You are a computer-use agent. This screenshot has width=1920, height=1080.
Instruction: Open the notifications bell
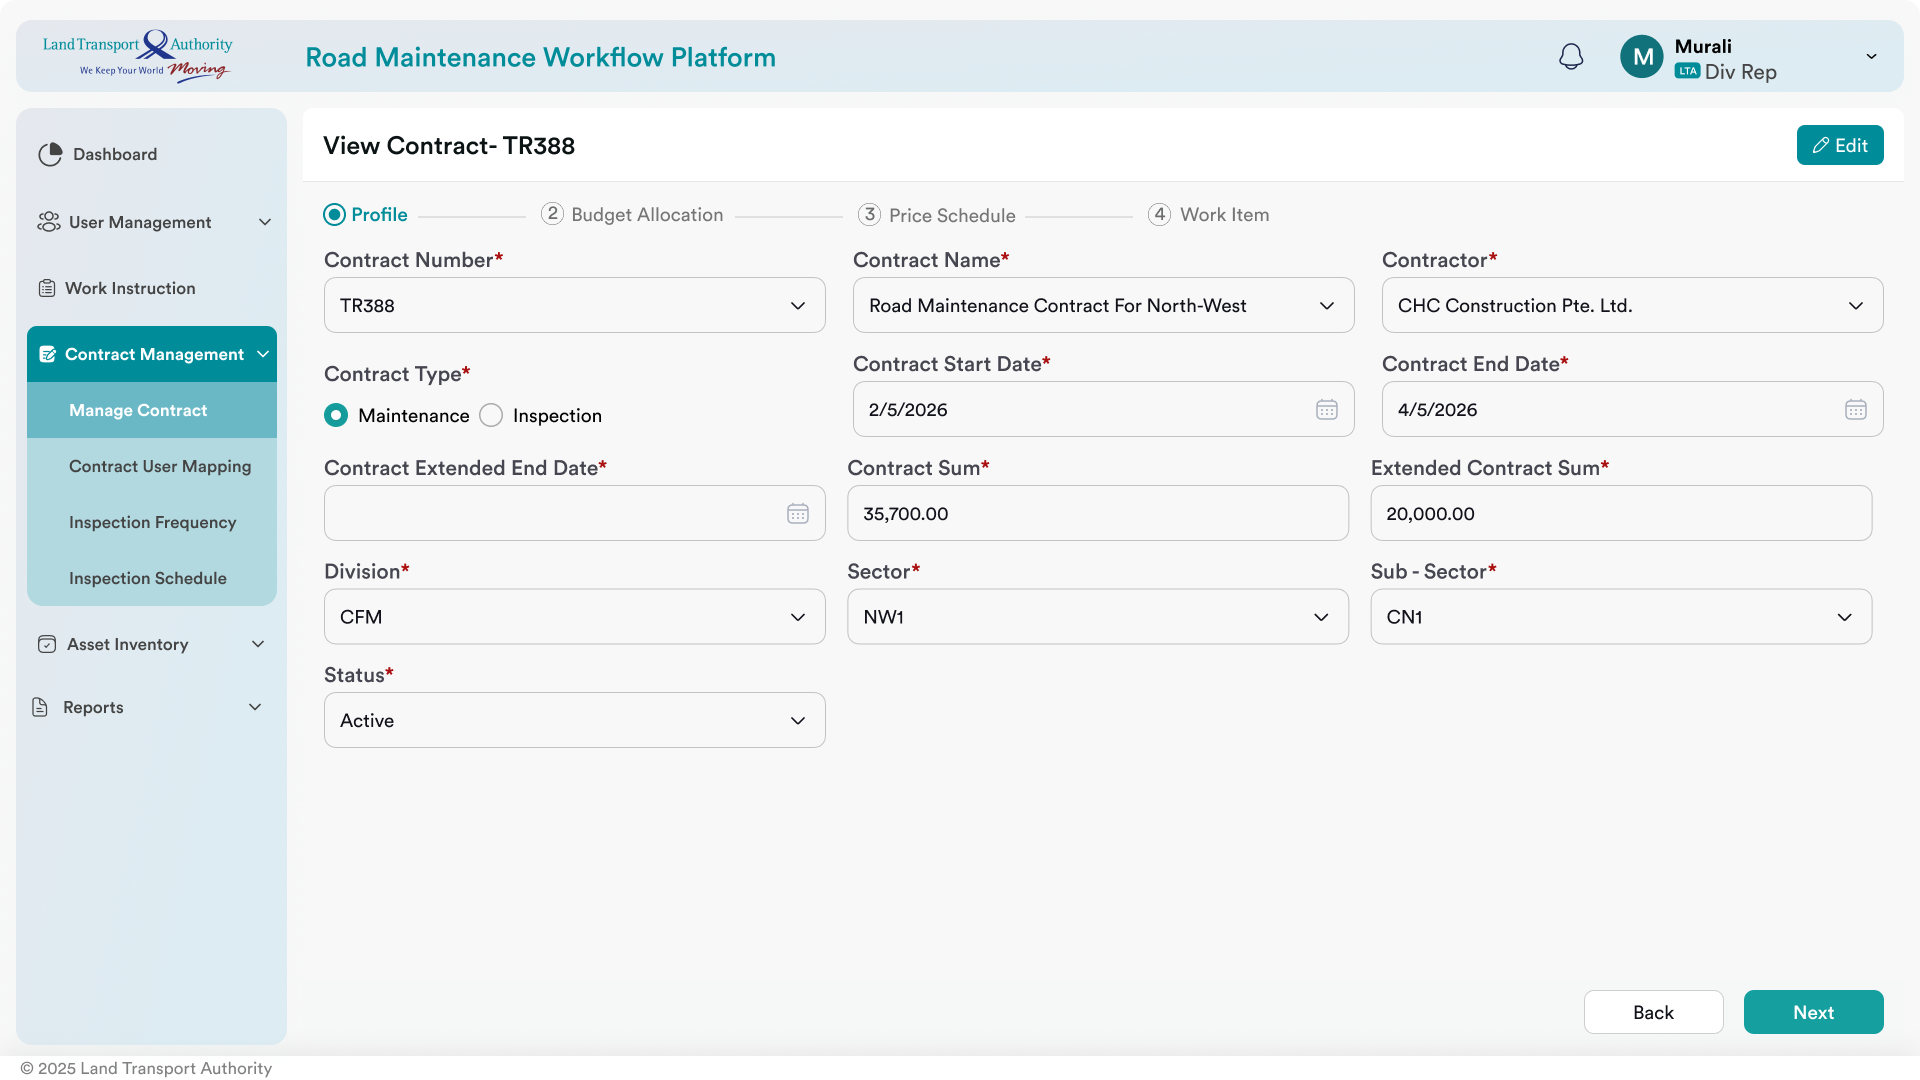click(x=1571, y=57)
